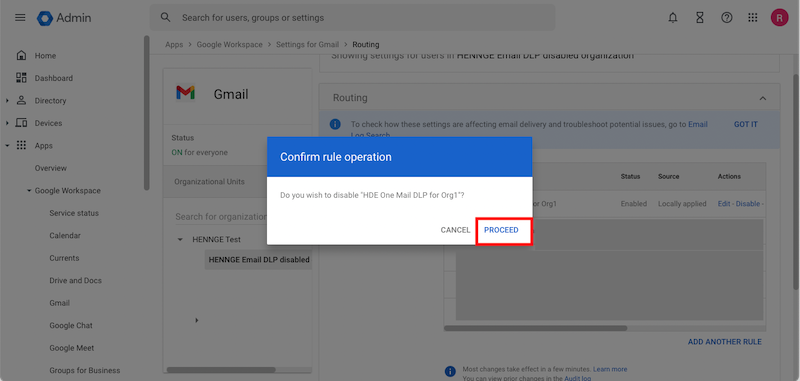Click the Edit action link
Screen dimensions: 800x381
(x=724, y=204)
